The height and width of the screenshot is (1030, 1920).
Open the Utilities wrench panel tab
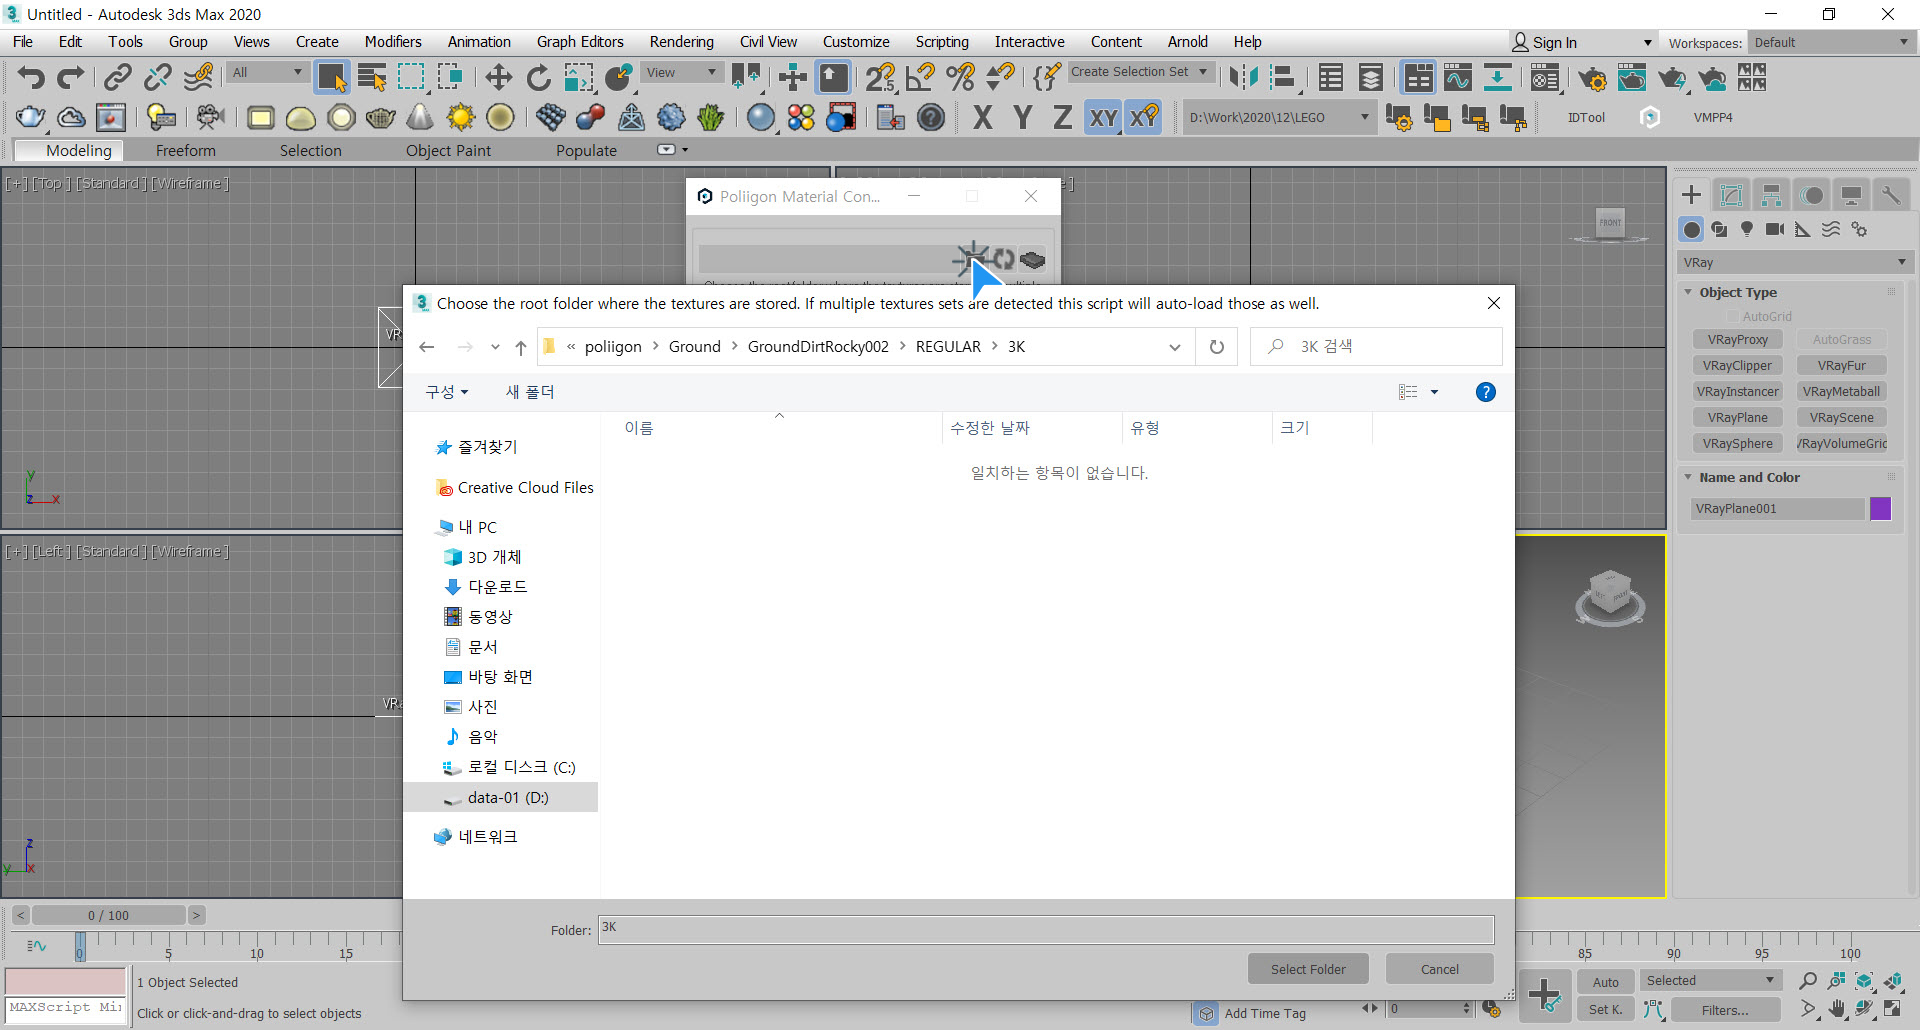[x=1891, y=195]
